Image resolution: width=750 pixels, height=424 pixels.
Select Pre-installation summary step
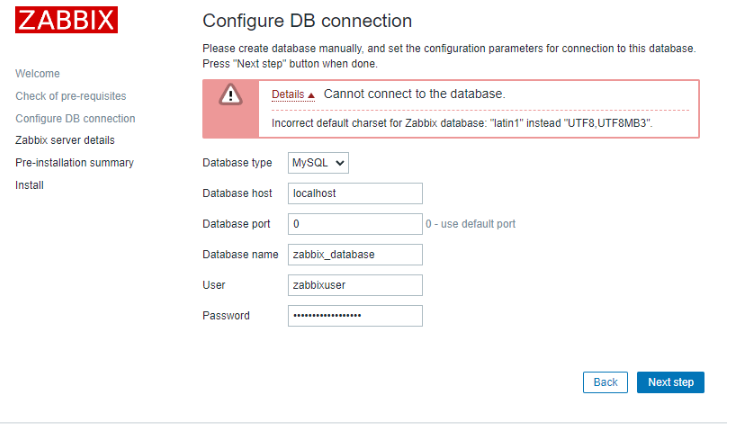pos(74,162)
